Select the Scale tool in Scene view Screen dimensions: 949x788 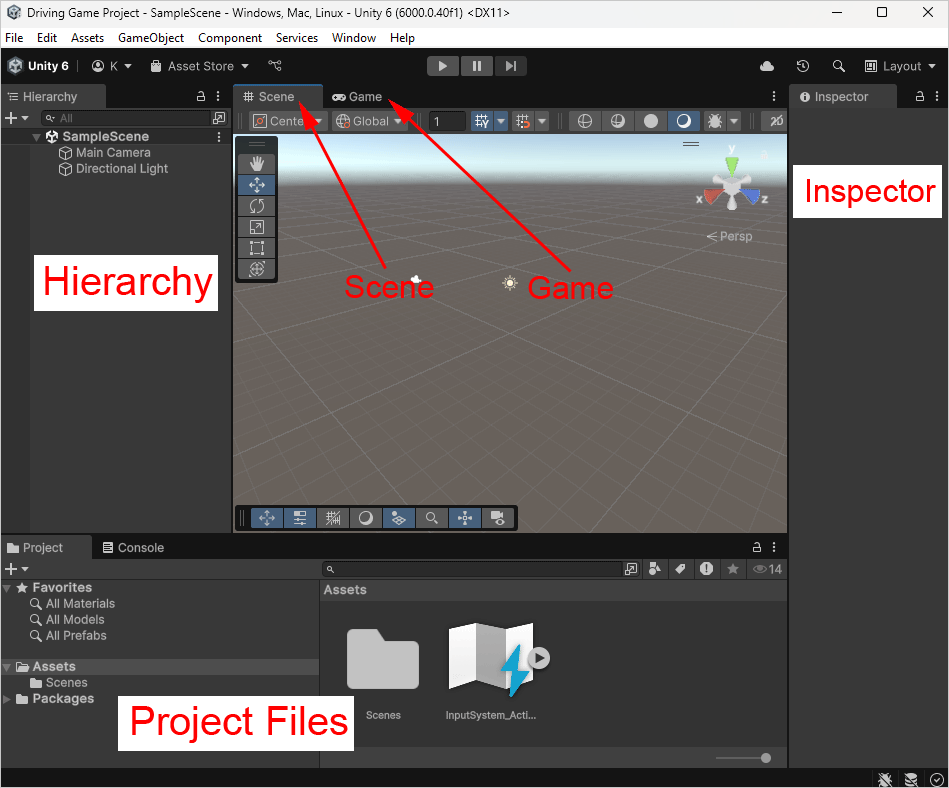[x=256, y=227]
